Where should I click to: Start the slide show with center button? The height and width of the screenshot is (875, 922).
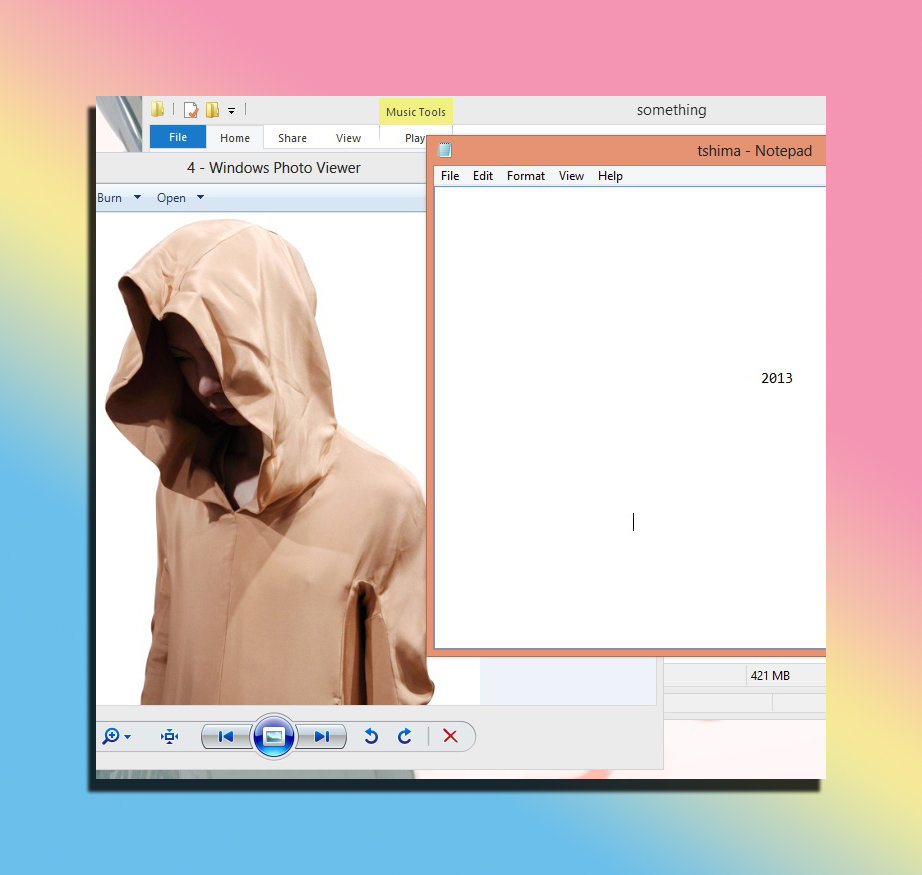tap(274, 736)
